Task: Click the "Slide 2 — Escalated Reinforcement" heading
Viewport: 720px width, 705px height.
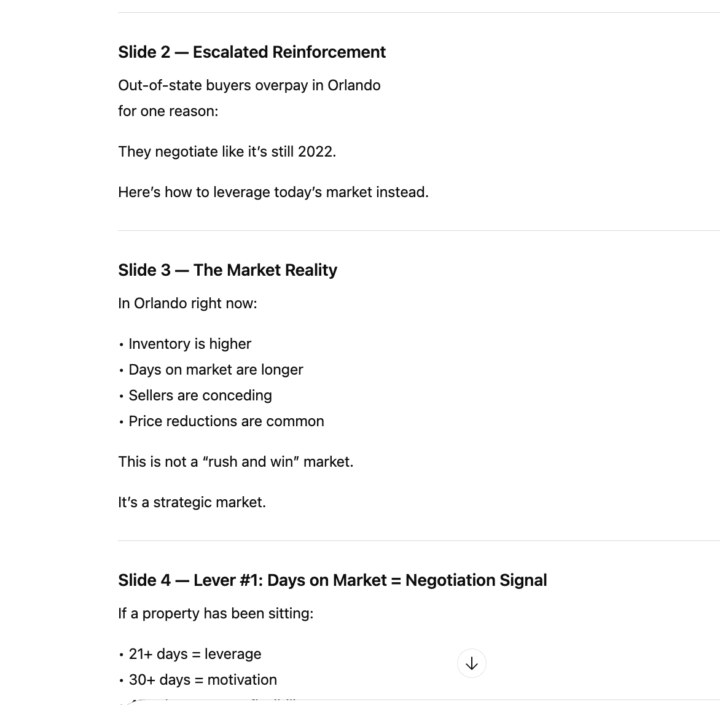Action: pyautogui.click(x=252, y=52)
